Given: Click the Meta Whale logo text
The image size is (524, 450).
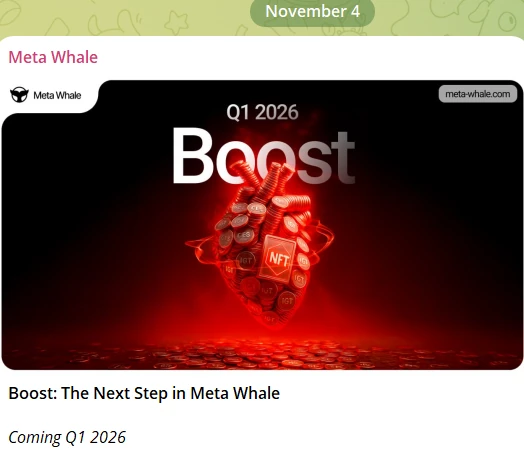Looking at the screenshot, I should tap(57, 95).
